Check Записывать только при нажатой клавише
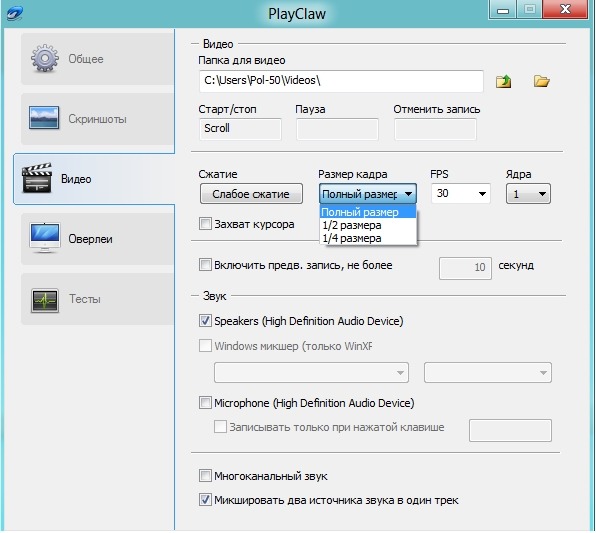The image size is (596, 533). (x=220, y=427)
